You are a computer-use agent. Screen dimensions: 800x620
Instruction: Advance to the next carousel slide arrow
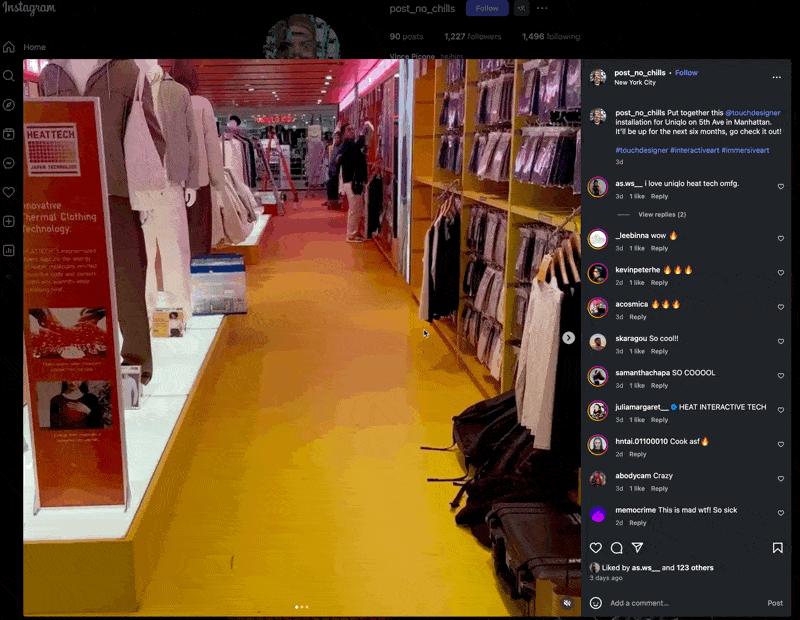[568, 338]
